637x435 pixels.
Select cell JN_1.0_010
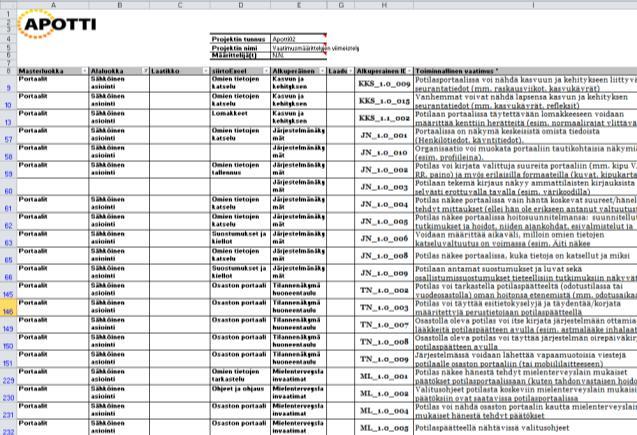pos(384,152)
